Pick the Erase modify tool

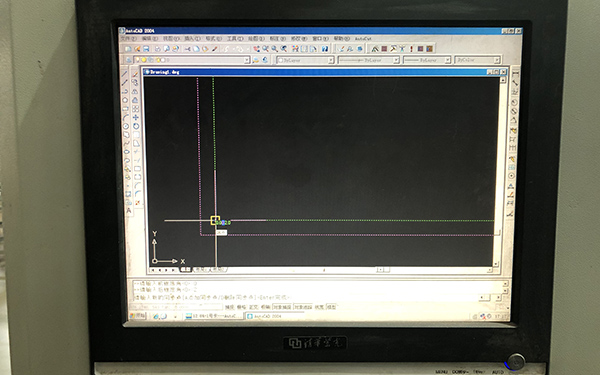point(135,74)
